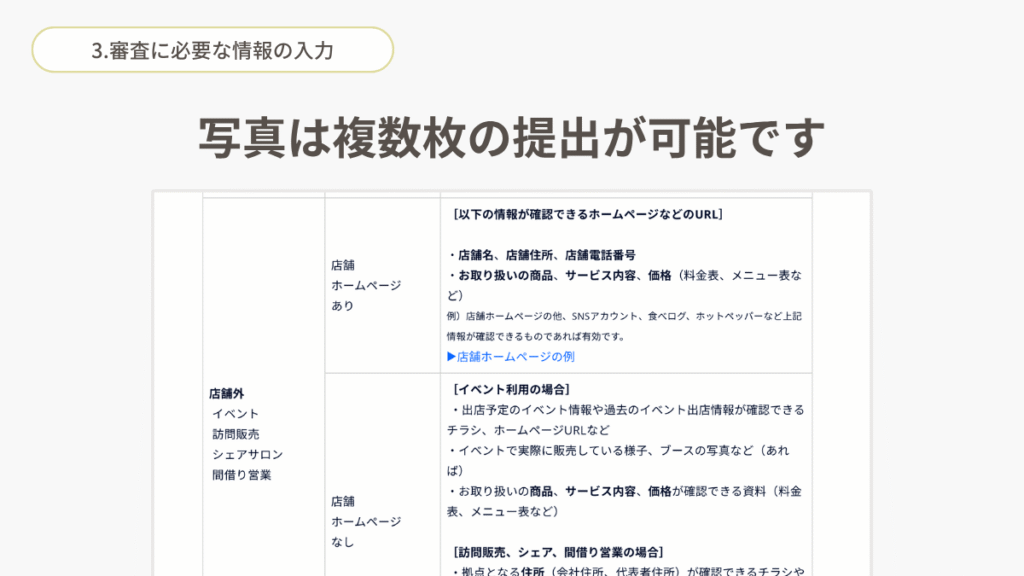1024x576 pixels.
Task: Select the 店舗外 category label
Action: pos(226,393)
